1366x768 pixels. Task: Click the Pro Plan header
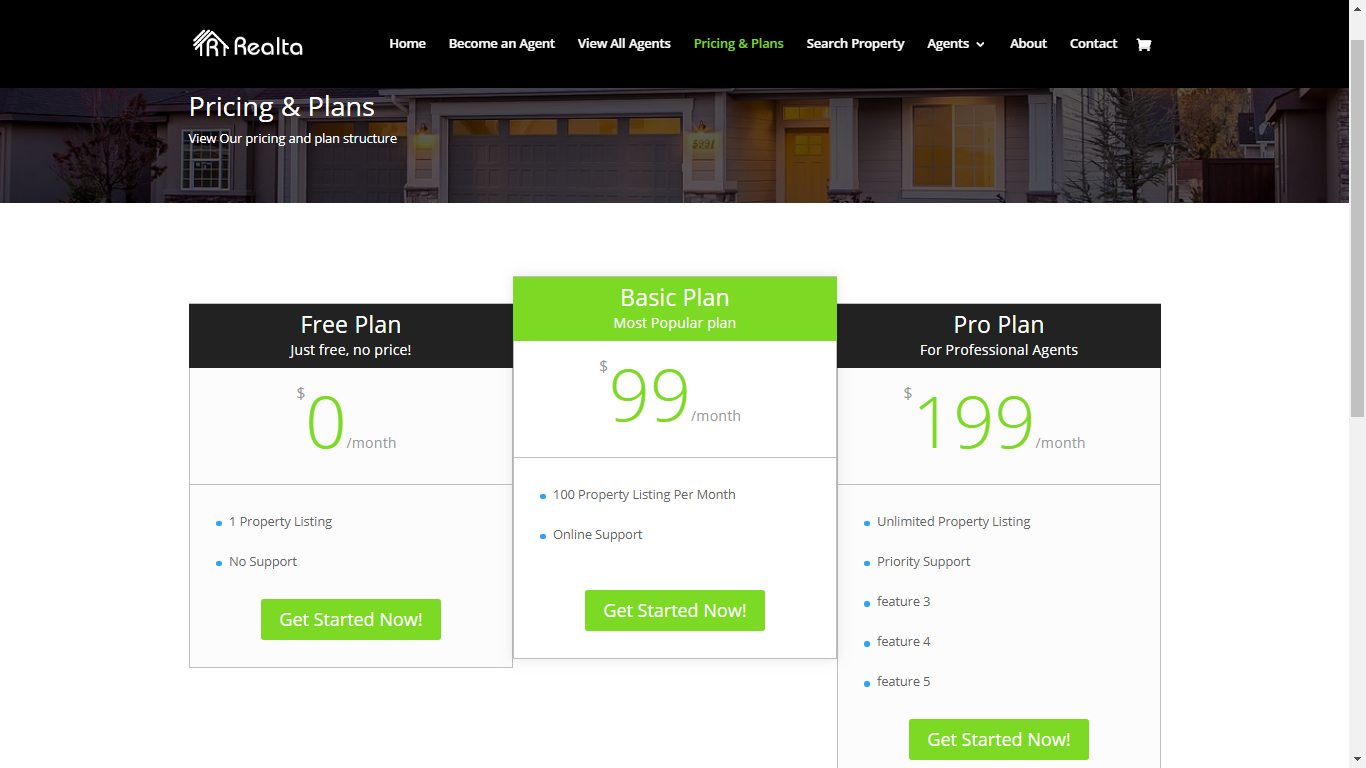click(x=999, y=336)
